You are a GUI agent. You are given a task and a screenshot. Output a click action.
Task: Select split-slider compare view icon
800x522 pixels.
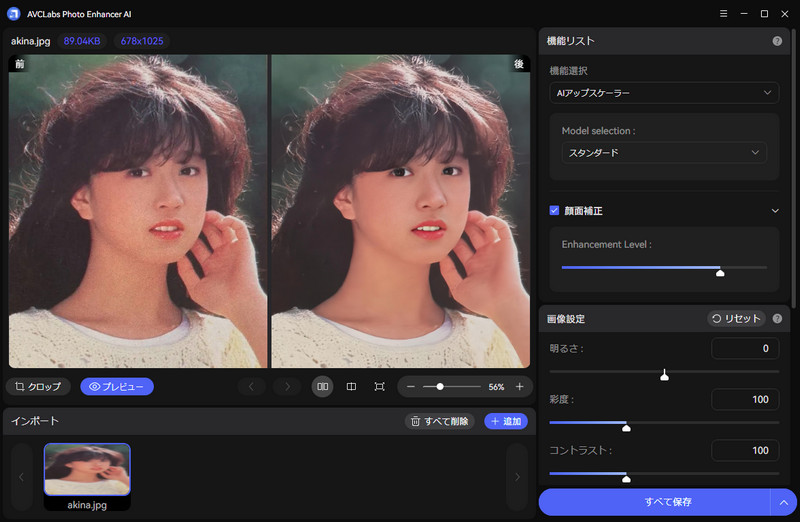(x=352, y=387)
